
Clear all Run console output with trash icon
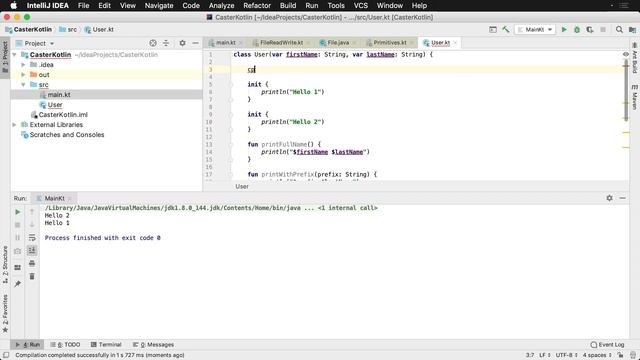coord(32,276)
